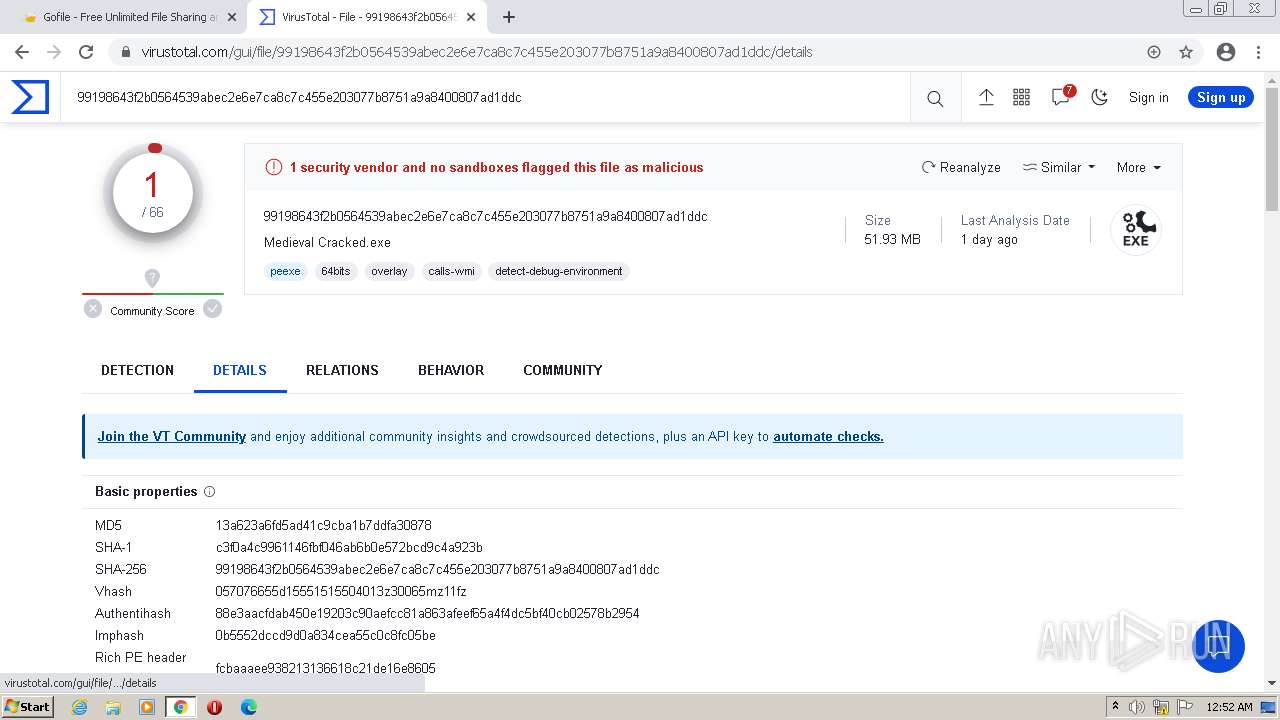Open the Opera taskbar icon

[x=214, y=706]
